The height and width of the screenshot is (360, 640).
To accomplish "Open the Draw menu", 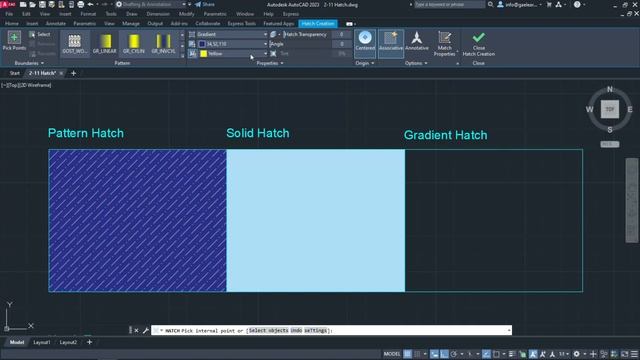I will tap(131, 14).
